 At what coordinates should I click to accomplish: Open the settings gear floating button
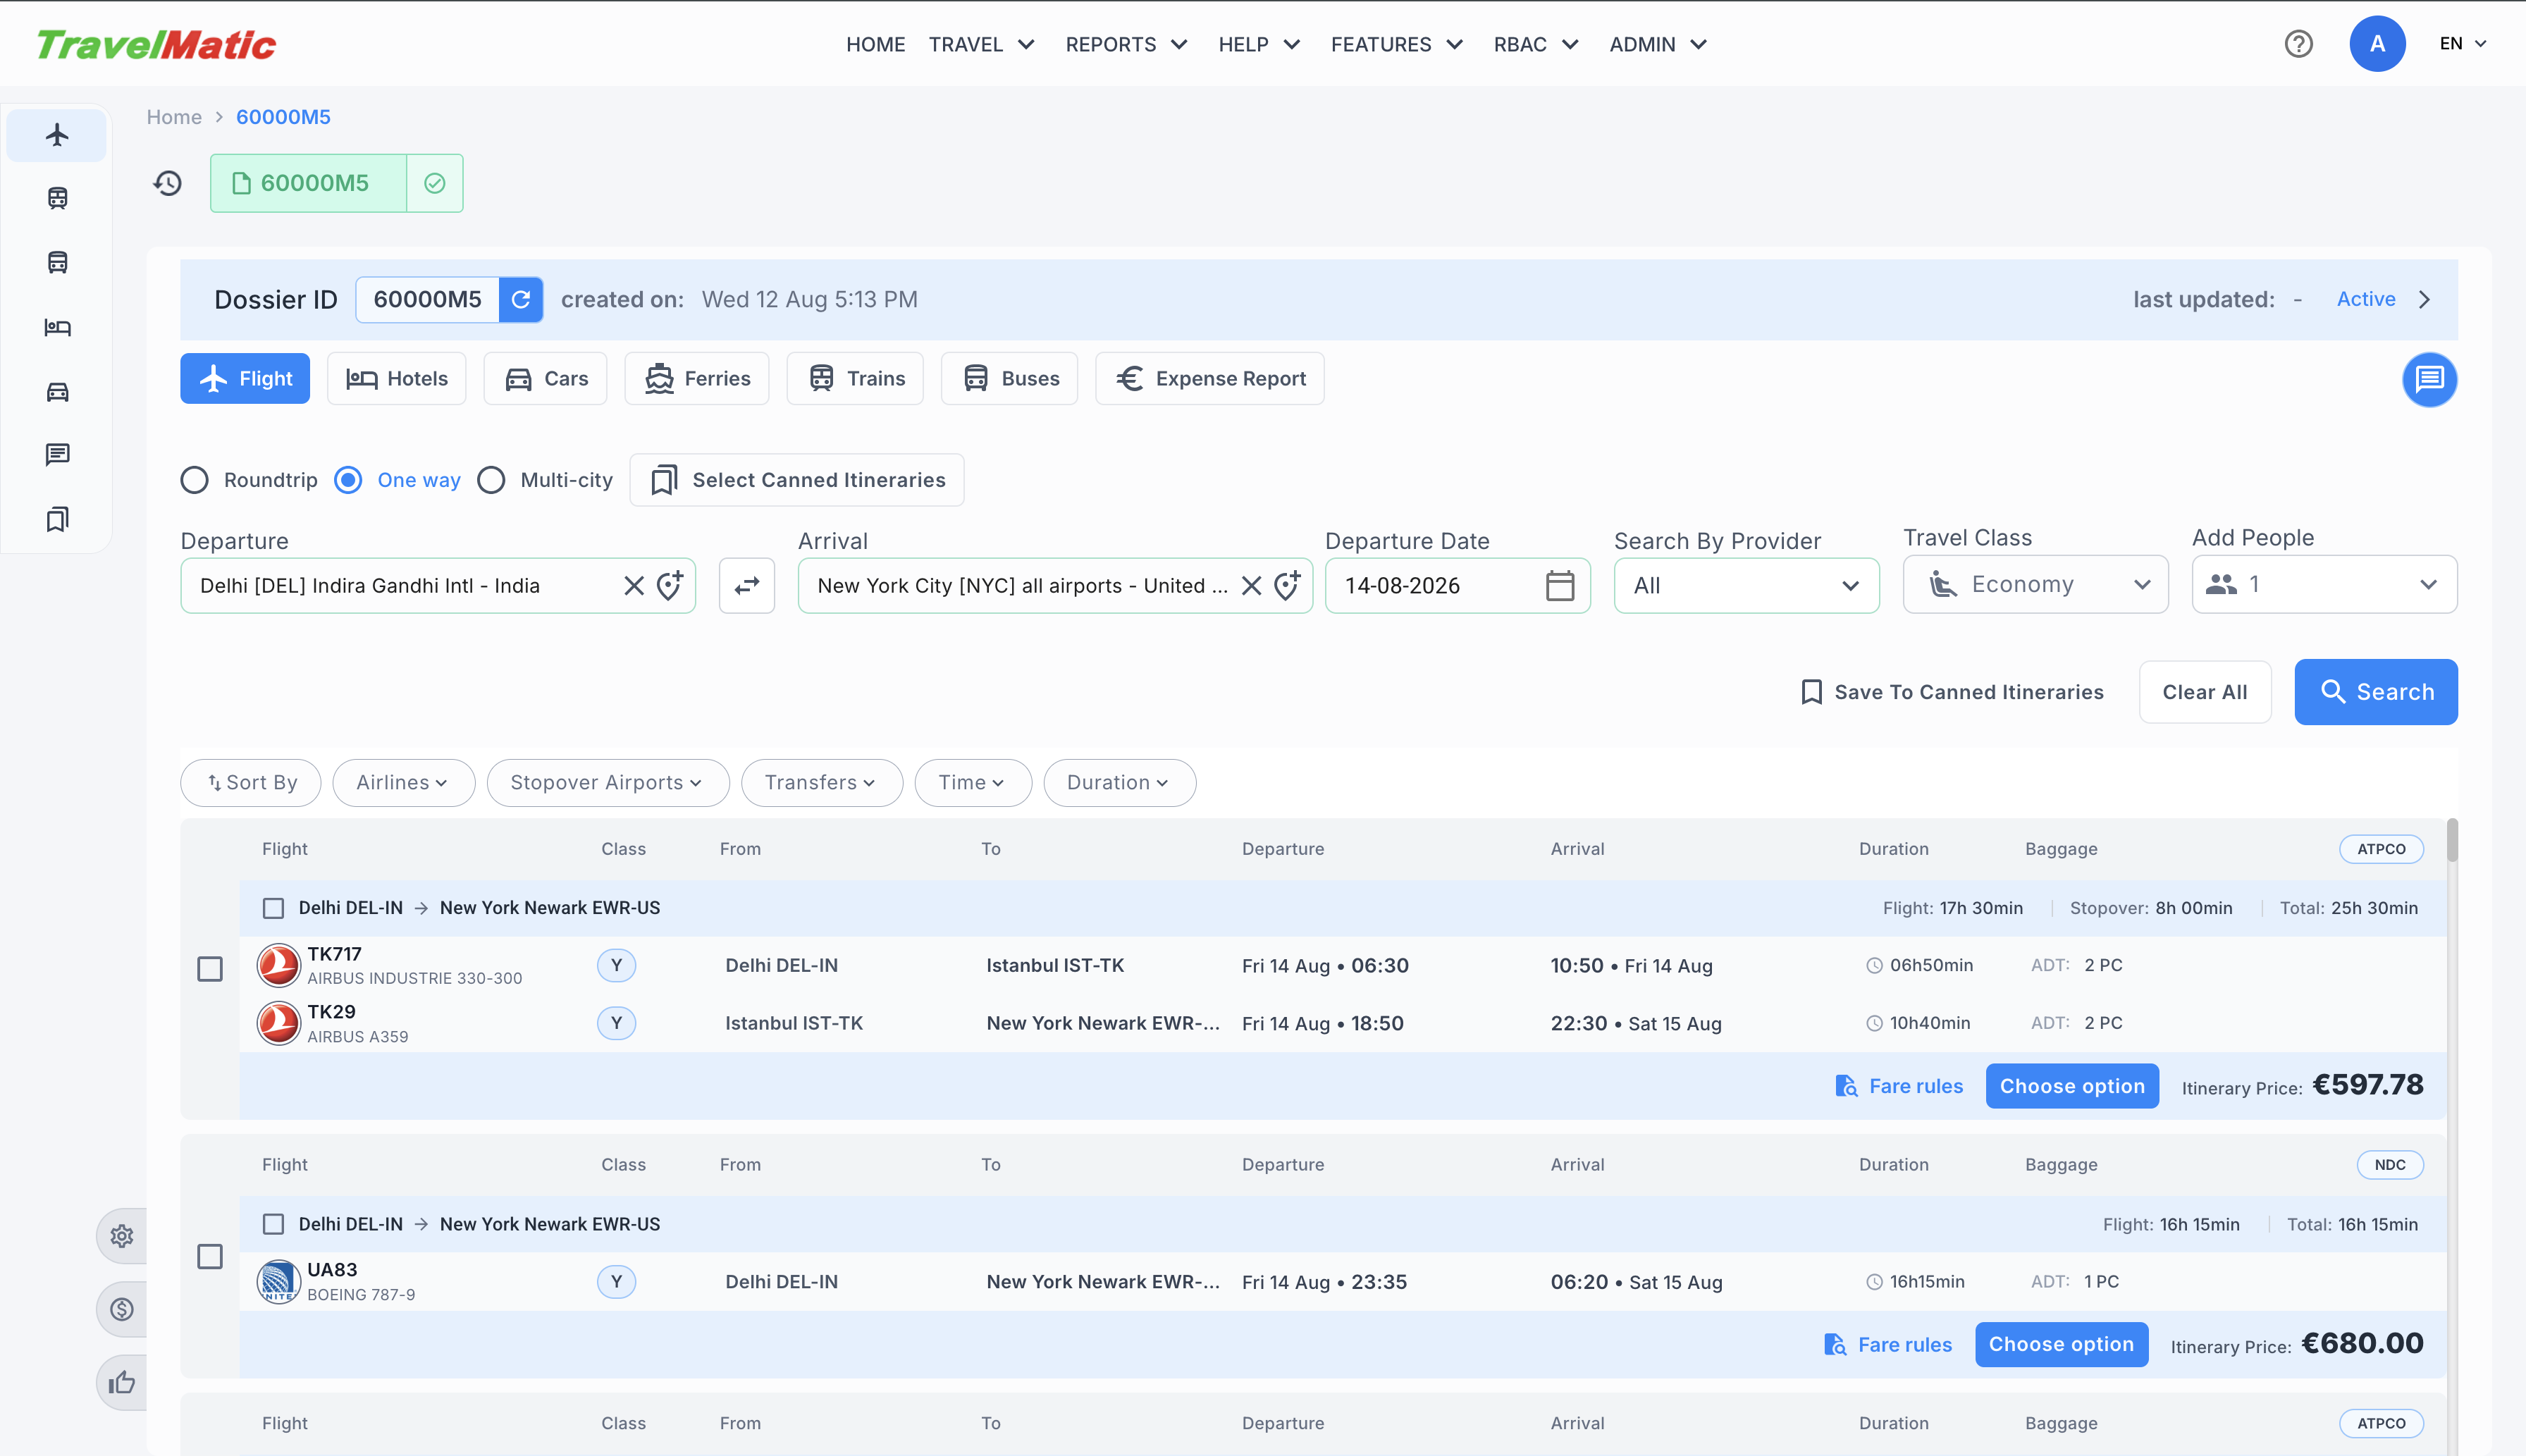[122, 1236]
